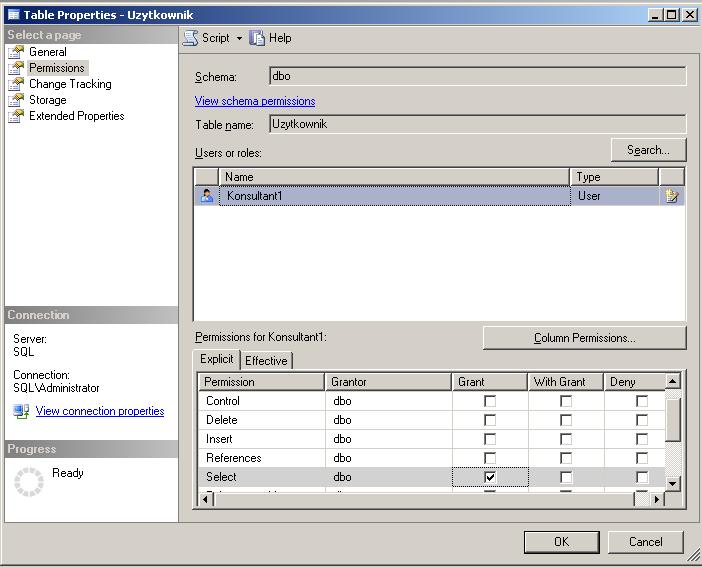Toggle Grant checkbox for Control
702x567 pixels.
click(x=490, y=401)
